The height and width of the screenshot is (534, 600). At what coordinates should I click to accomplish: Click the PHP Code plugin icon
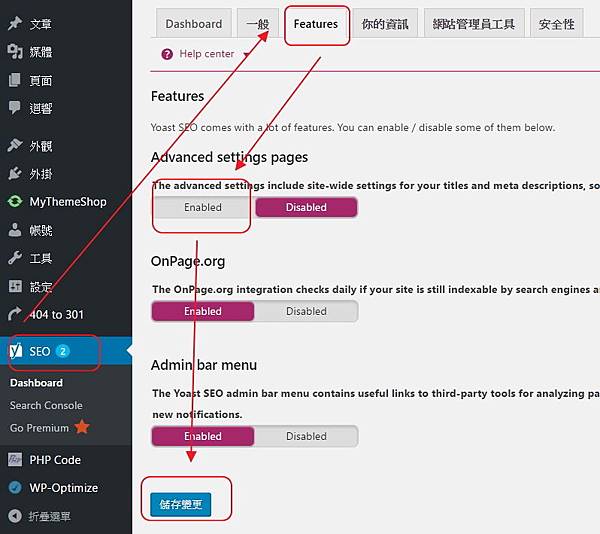[x=15, y=459]
